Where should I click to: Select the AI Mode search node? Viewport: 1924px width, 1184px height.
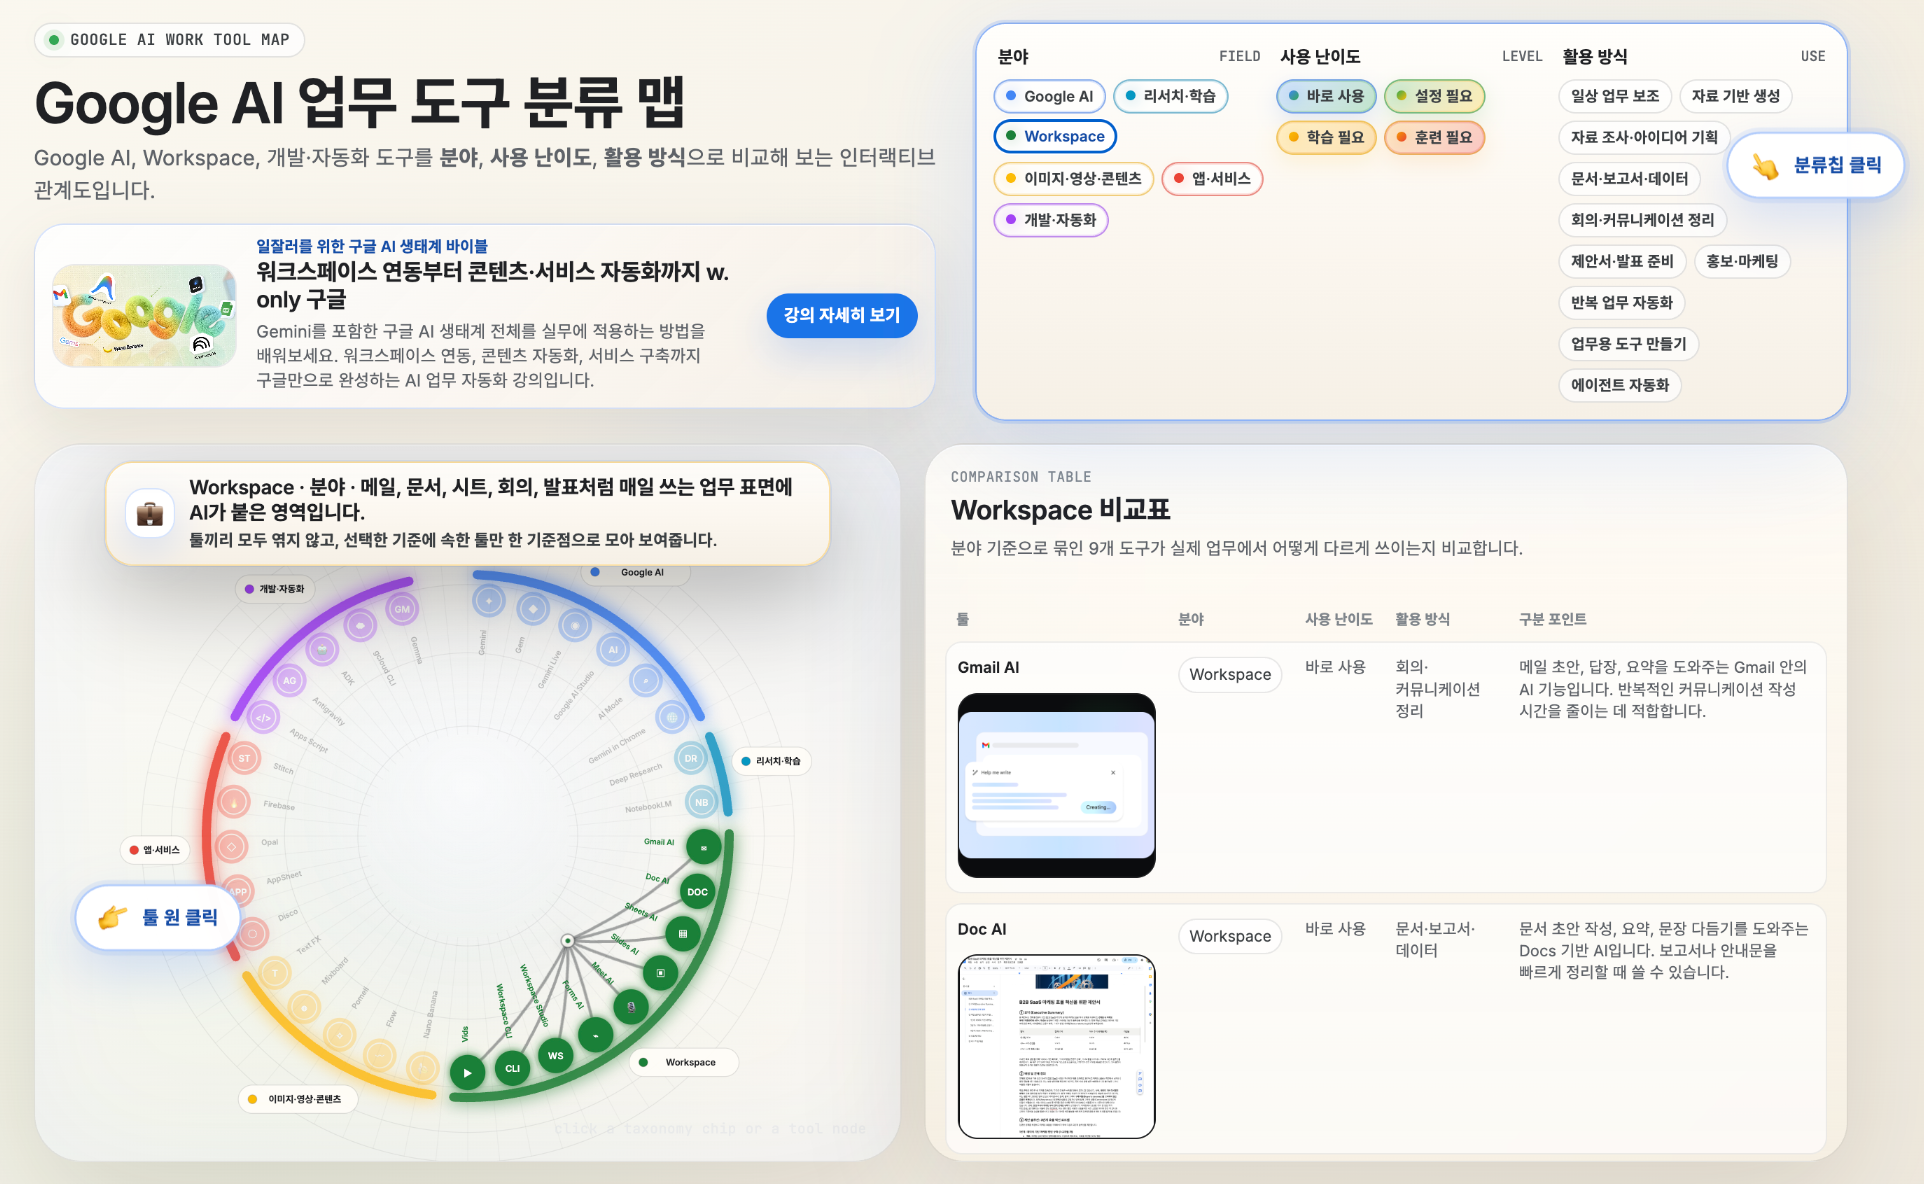tap(646, 681)
